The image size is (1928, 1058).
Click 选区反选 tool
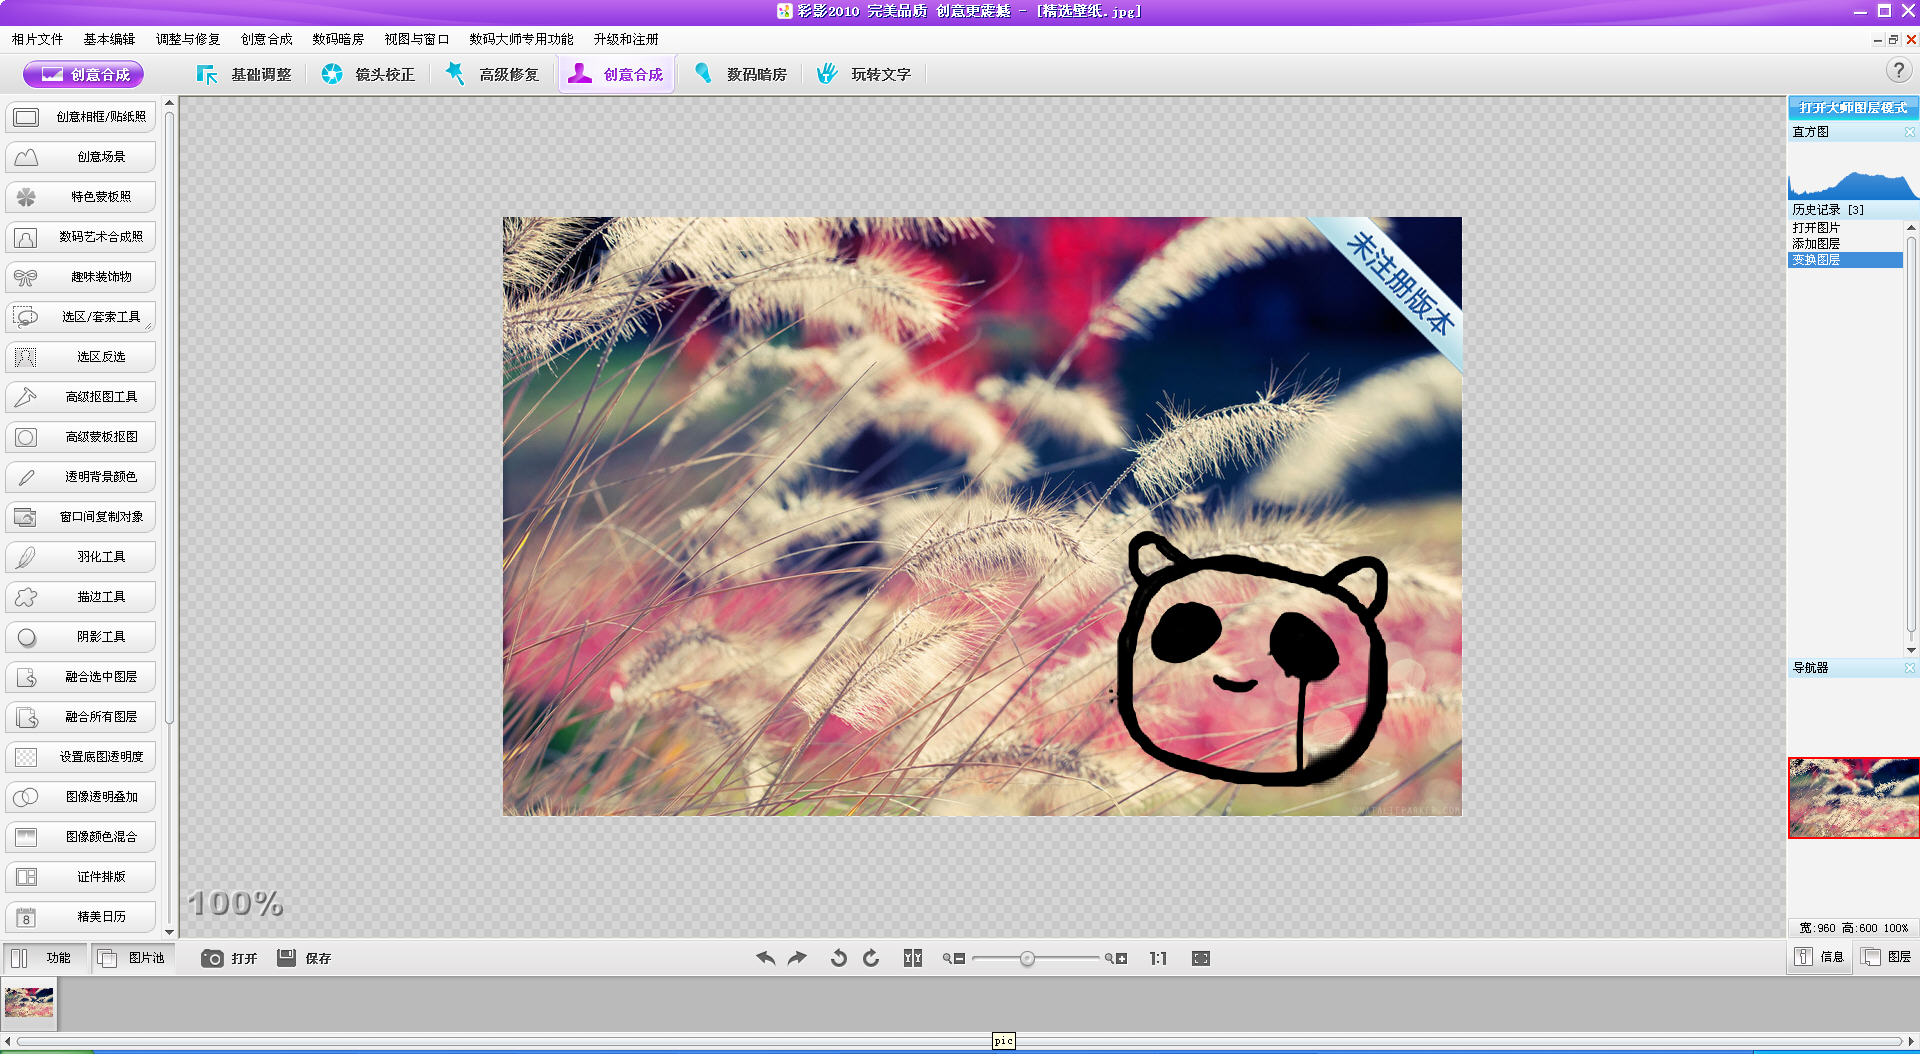coord(81,357)
